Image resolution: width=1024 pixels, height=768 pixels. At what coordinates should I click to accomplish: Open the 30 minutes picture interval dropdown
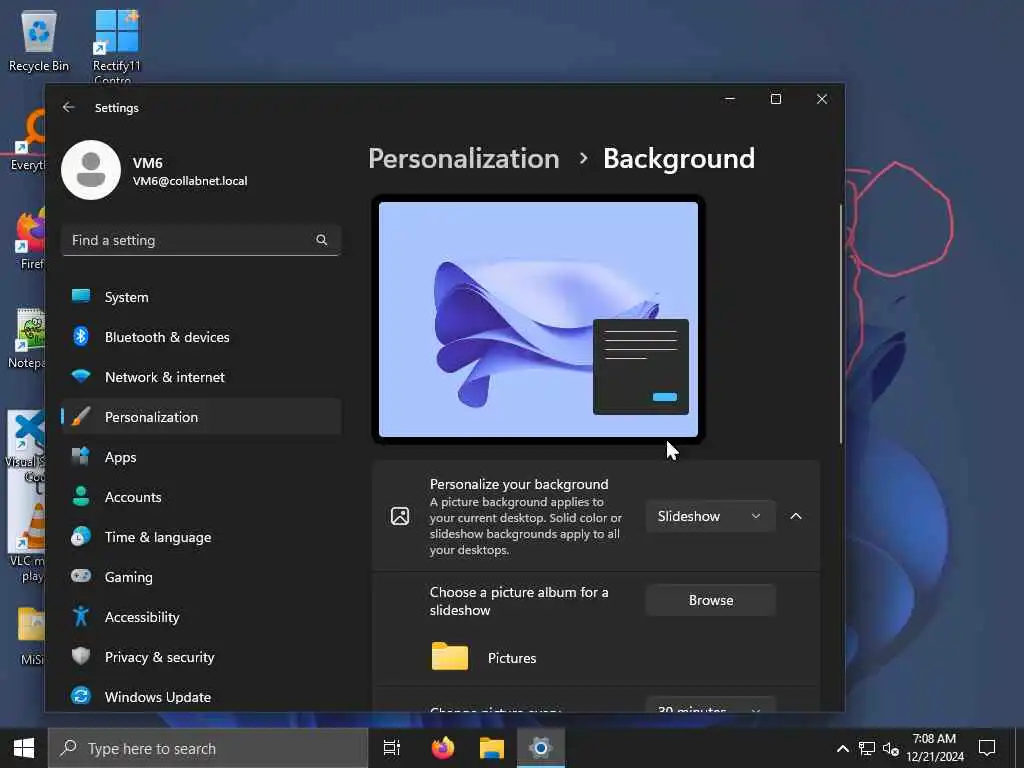coord(711,706)
